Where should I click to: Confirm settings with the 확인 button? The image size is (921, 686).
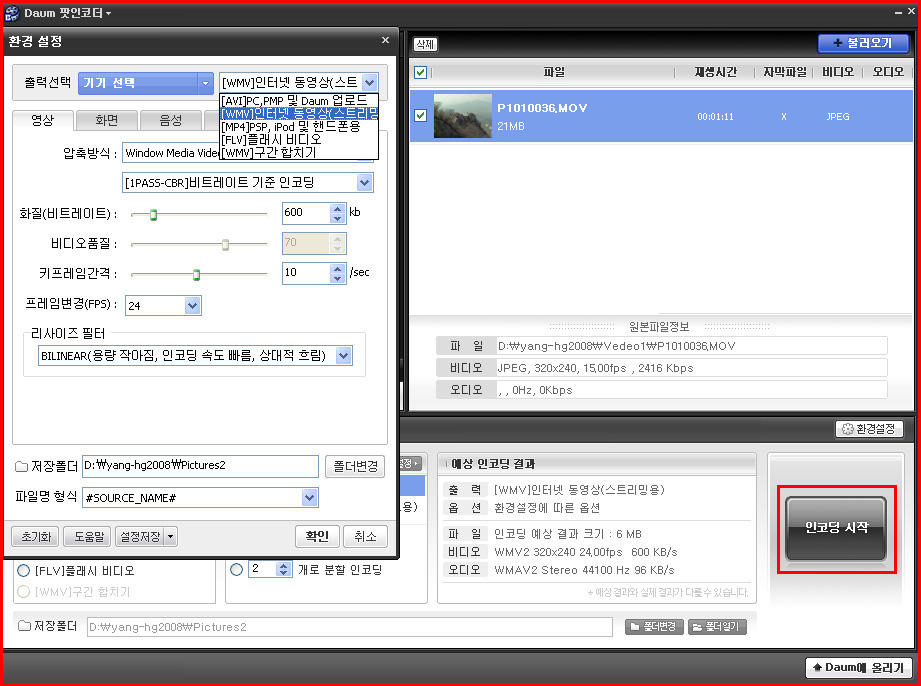(x=317, y=536)
